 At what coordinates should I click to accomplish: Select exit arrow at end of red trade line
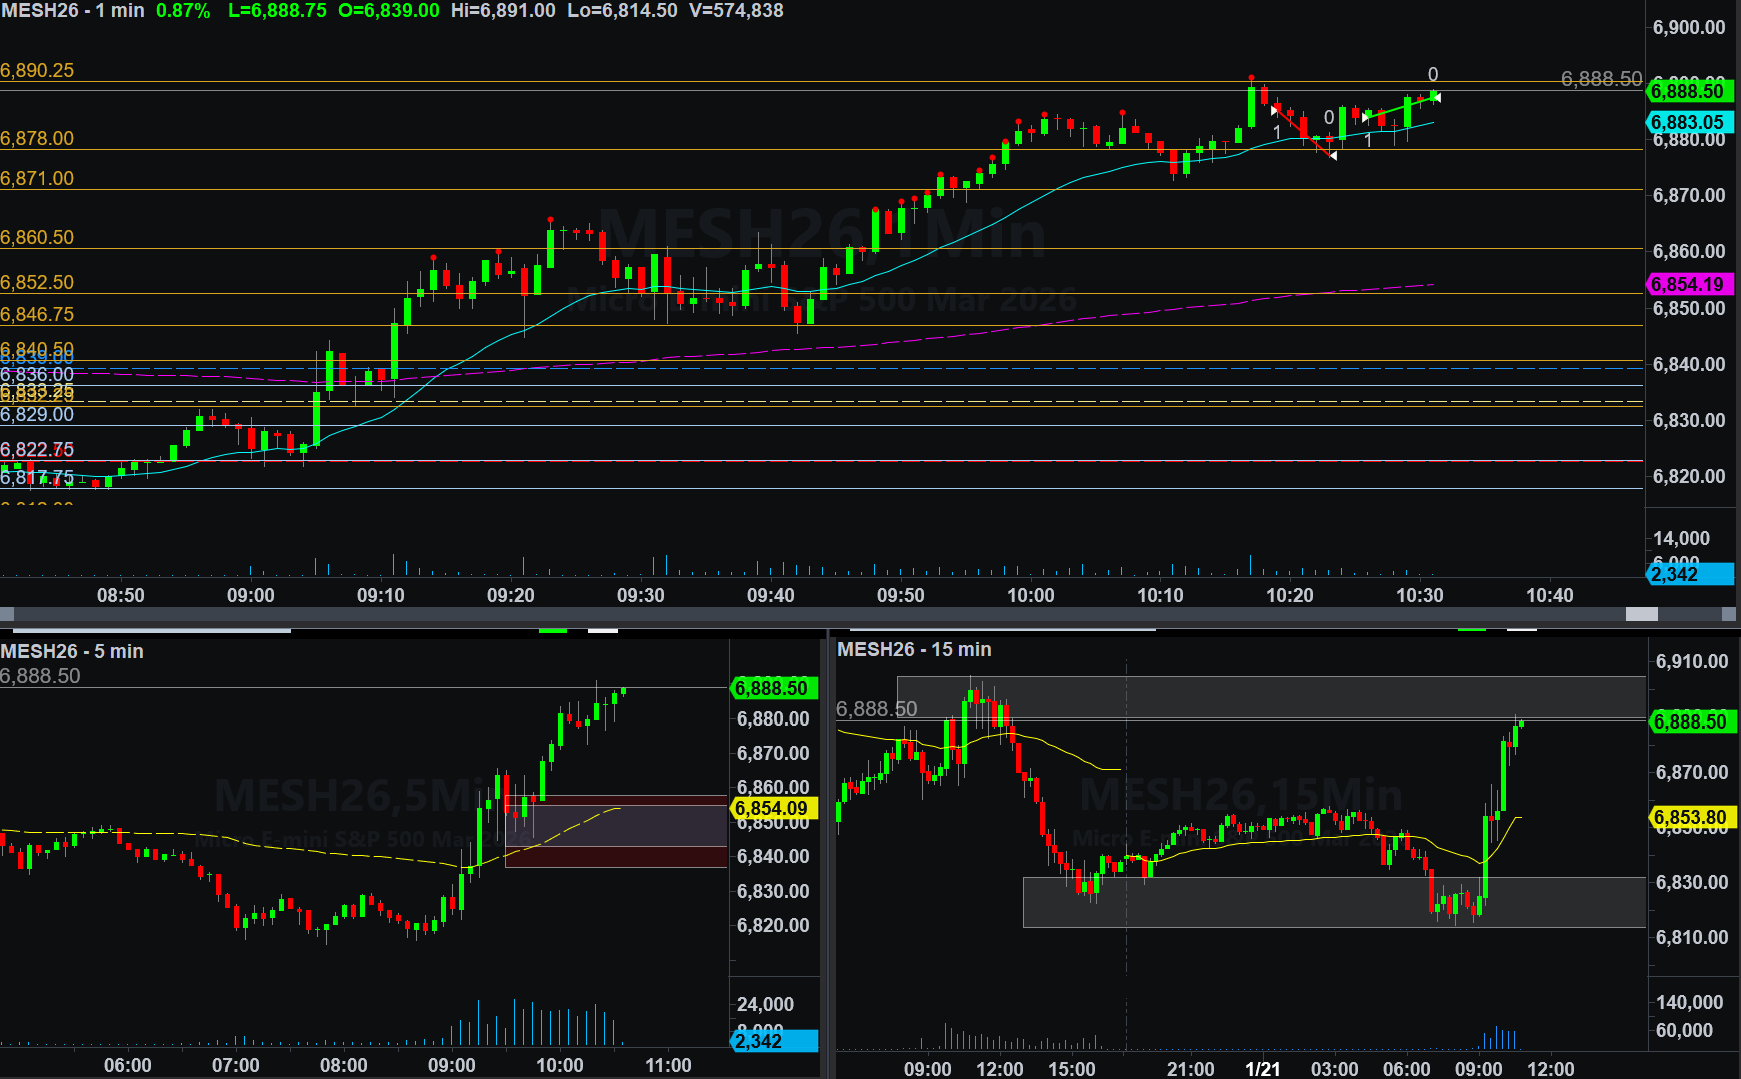point(1333,155)
